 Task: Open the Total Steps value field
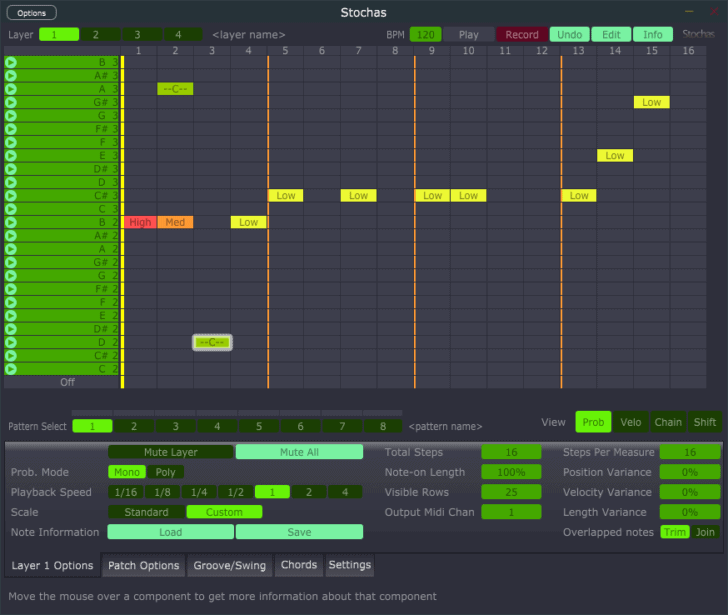(x=511, y=452)
